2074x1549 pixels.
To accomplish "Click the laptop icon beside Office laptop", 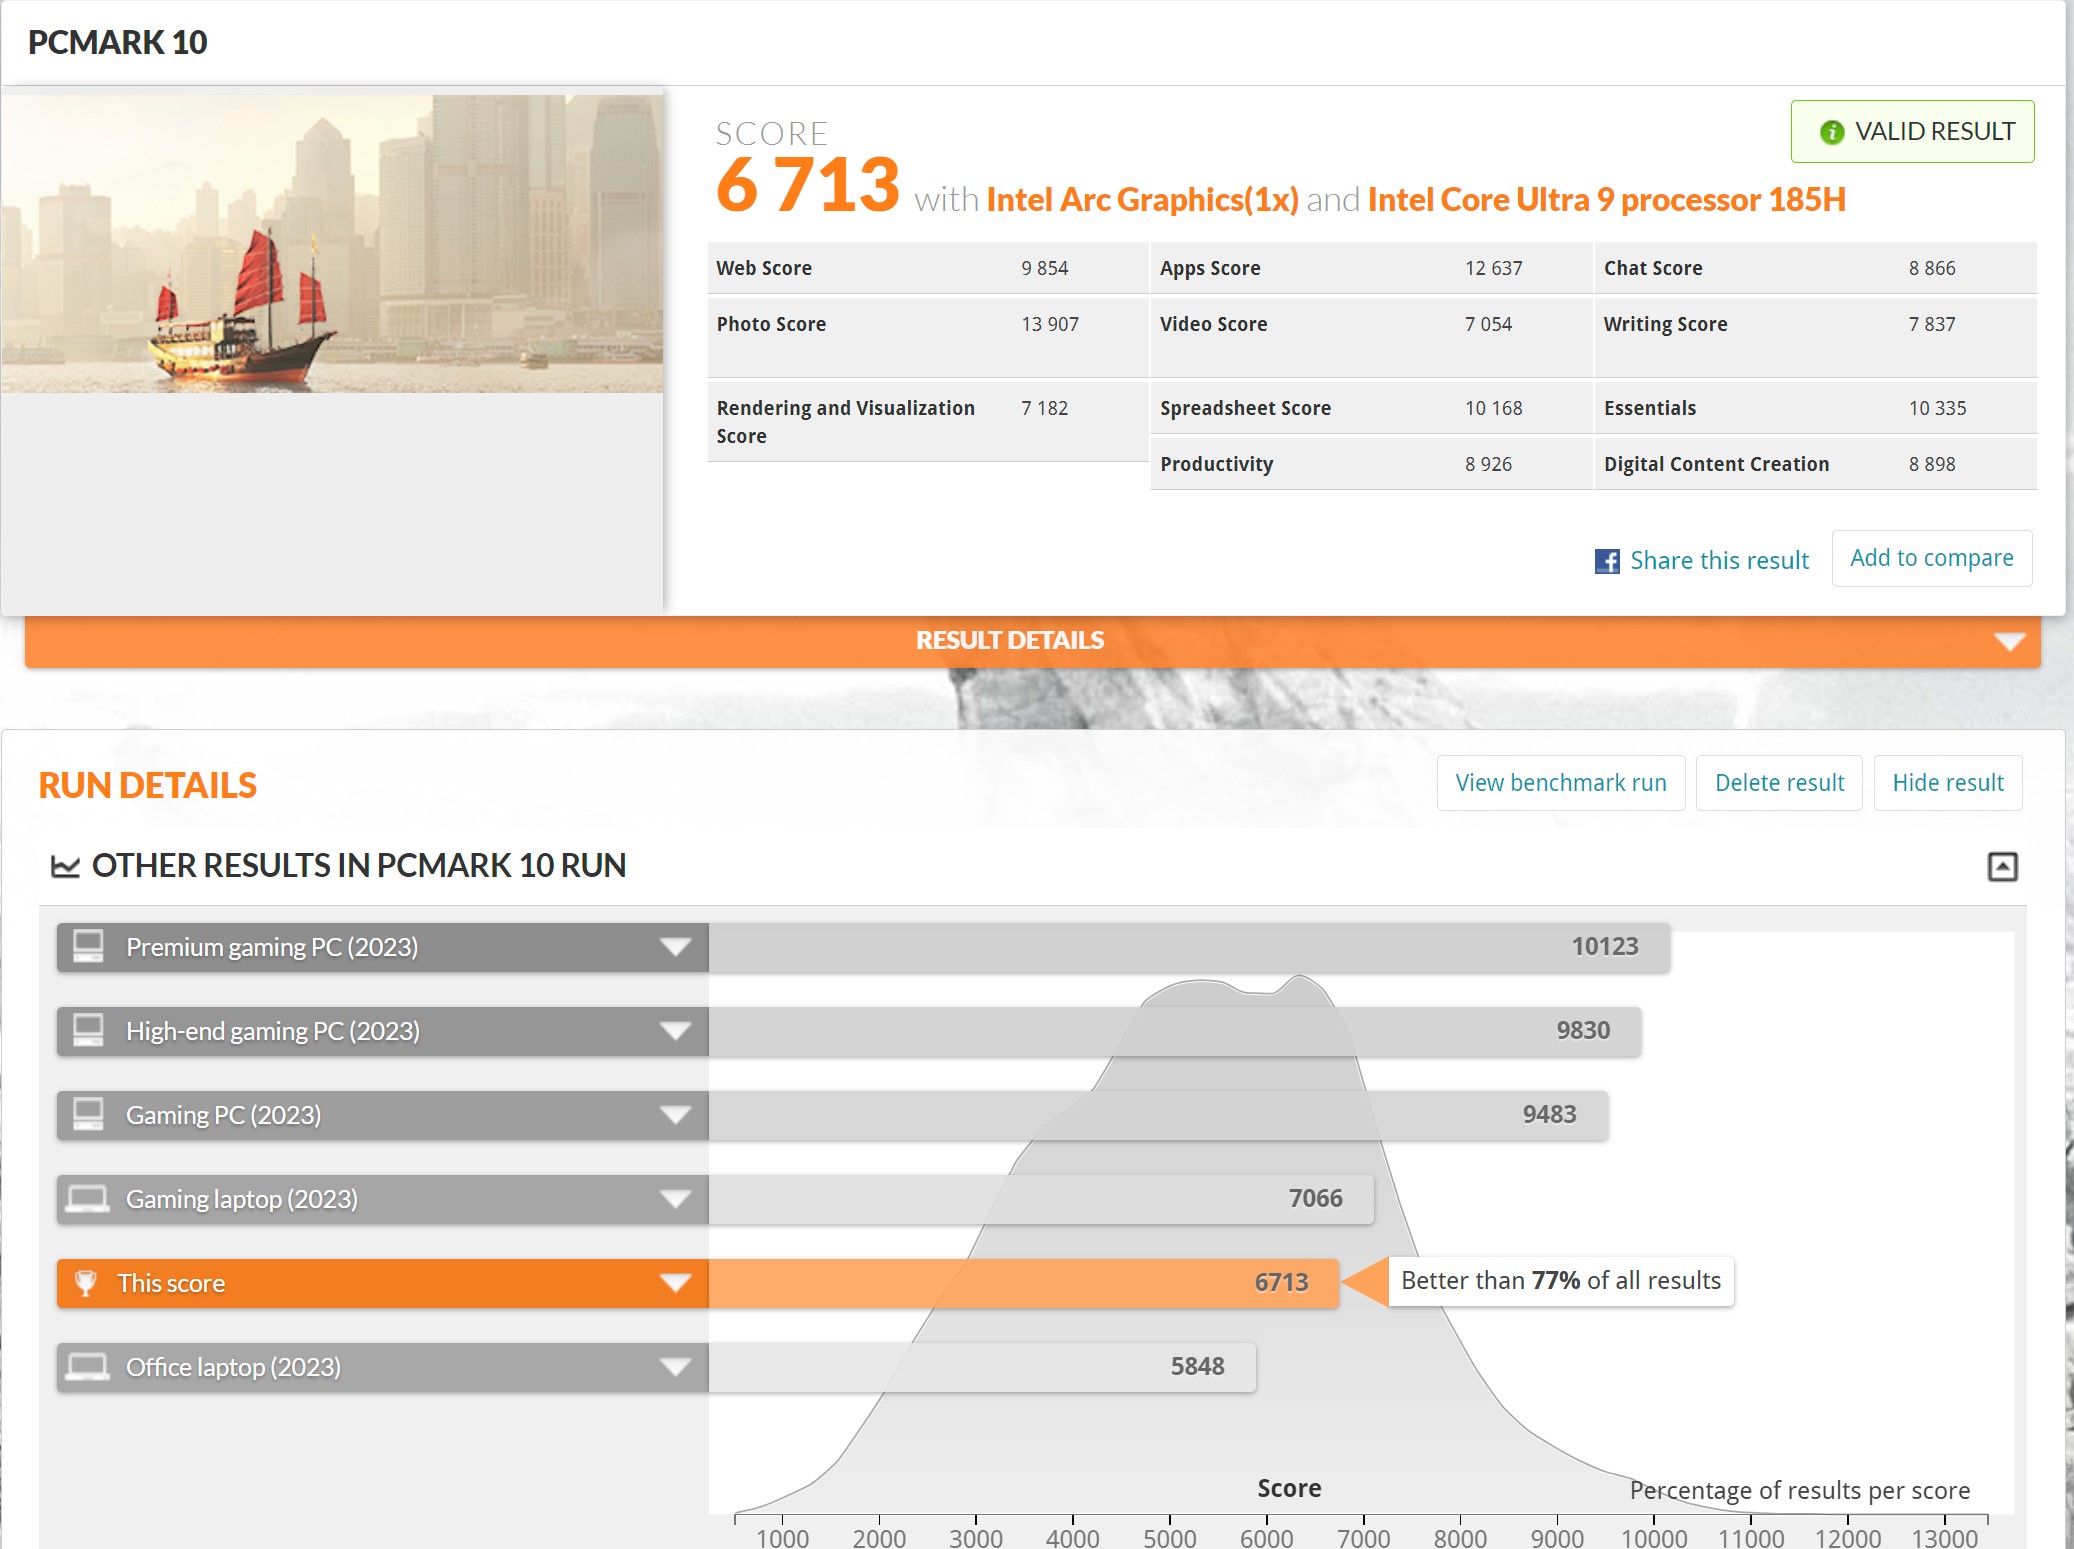I will tap(88, 1367).
